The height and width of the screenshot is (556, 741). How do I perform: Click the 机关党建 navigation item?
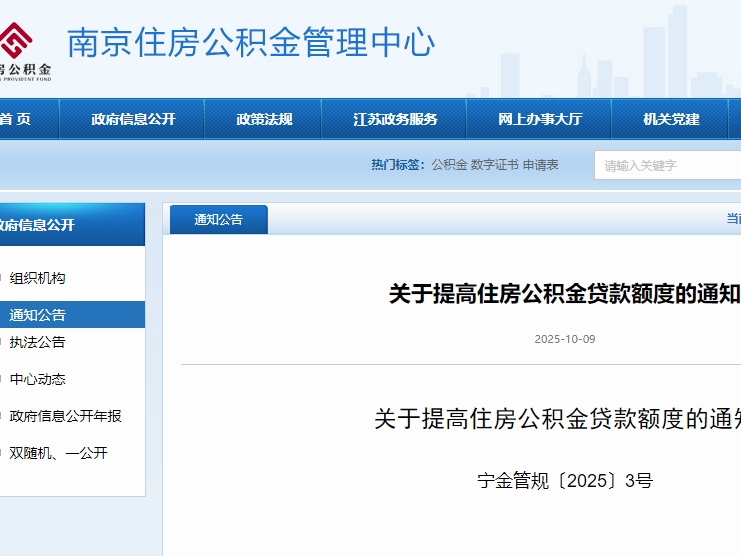(x=671, y=119)
